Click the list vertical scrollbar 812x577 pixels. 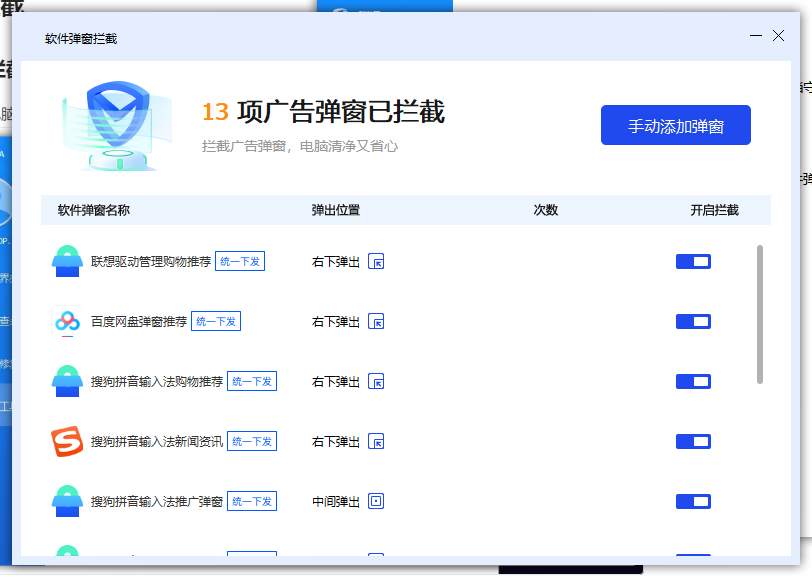[760, 314]
